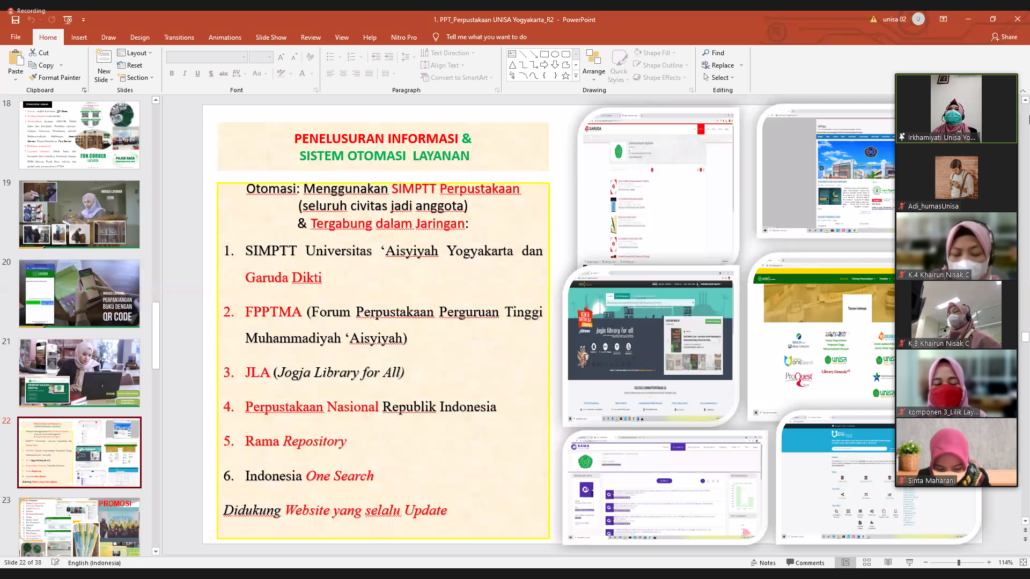Image resolution: width=1030 pixels, height=579 pixels.
Task: Switch to the Design tab
Action: pyautogui.click(x=140, y=37)
